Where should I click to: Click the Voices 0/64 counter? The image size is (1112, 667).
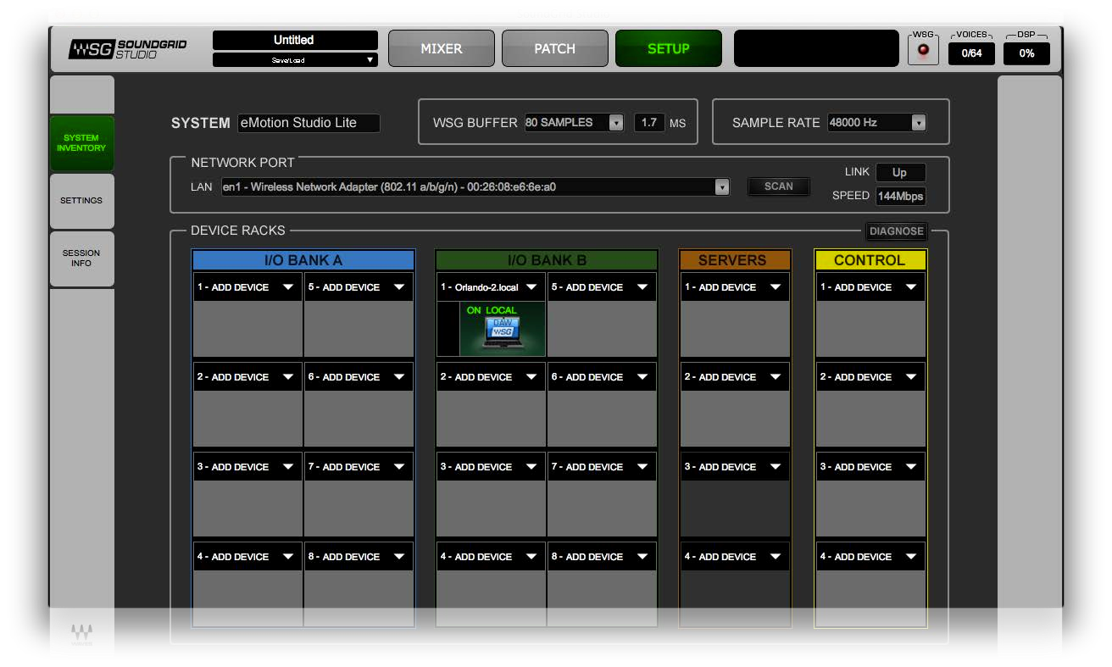972,53
